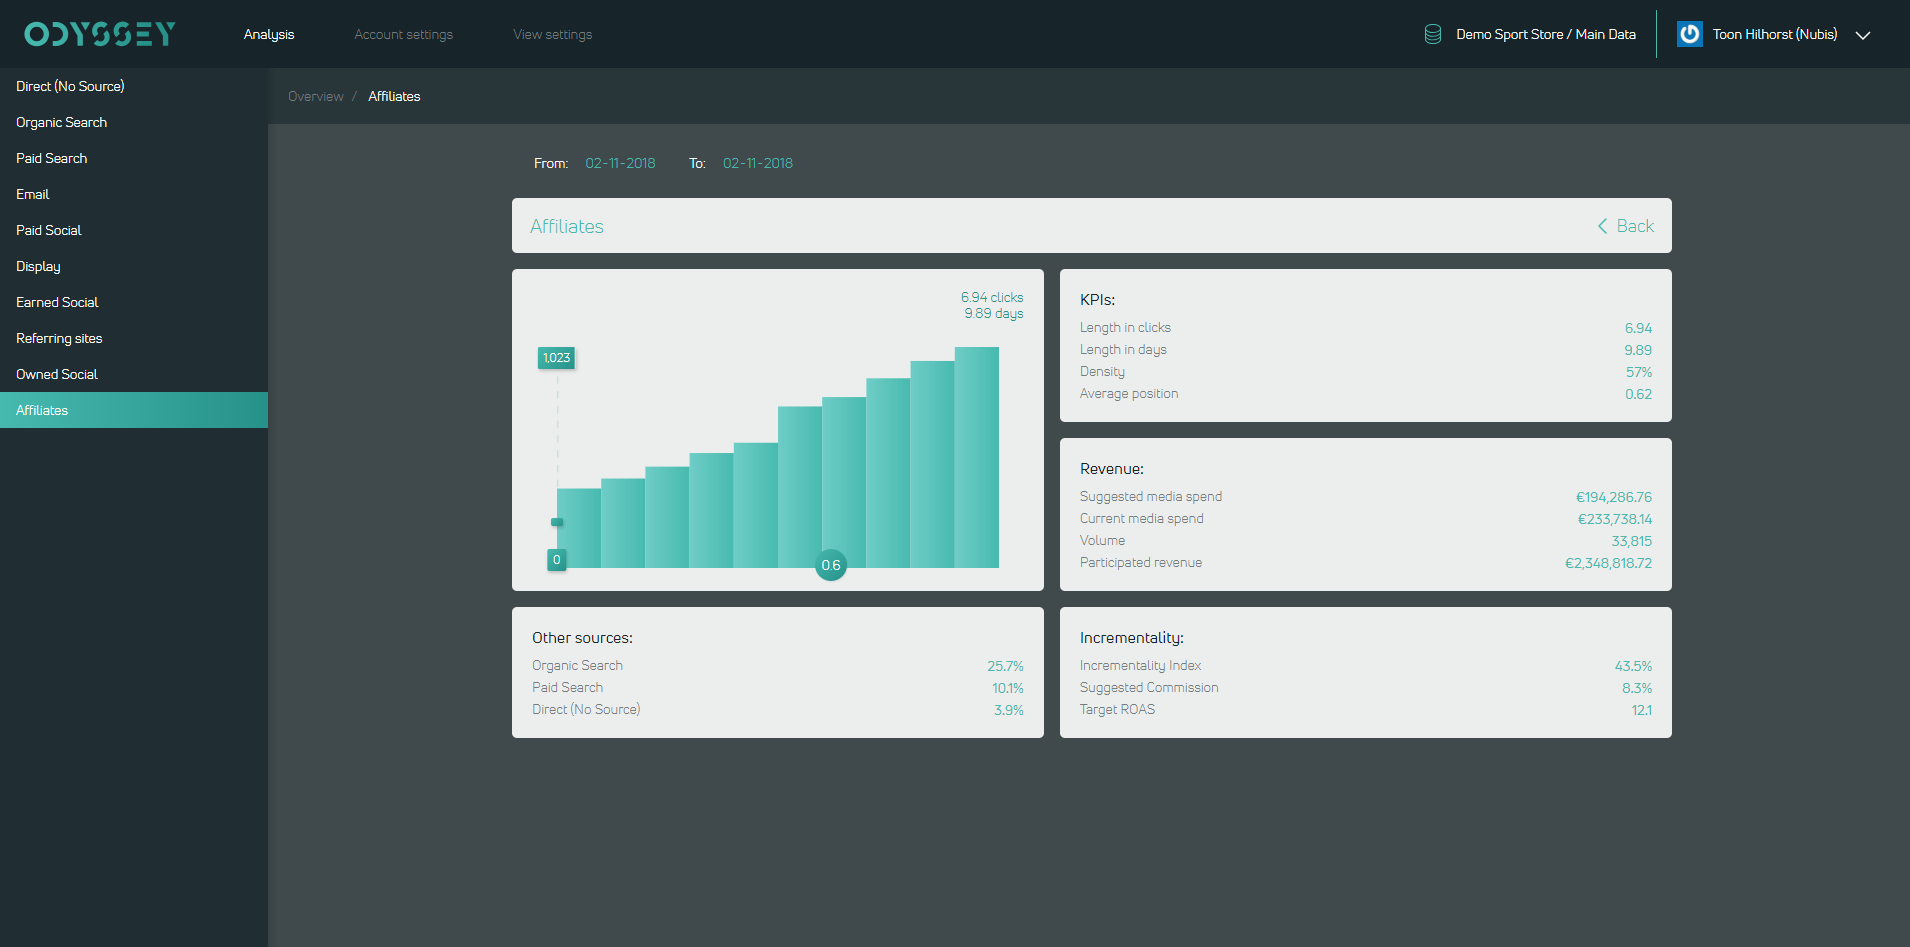Click the Back chevron arrow icon
1910x947 pixels.
click(x=1602, y=226)
